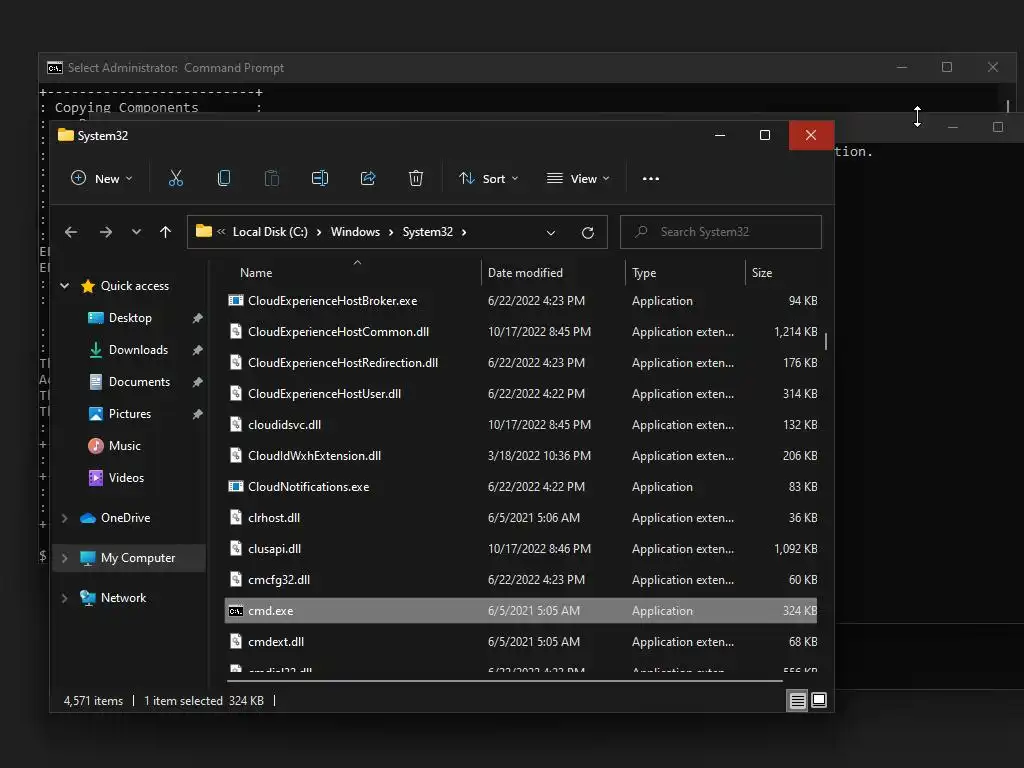Open the View dropdown menu
Viewport: 1024px width, 768px height.
pos(578,178)
